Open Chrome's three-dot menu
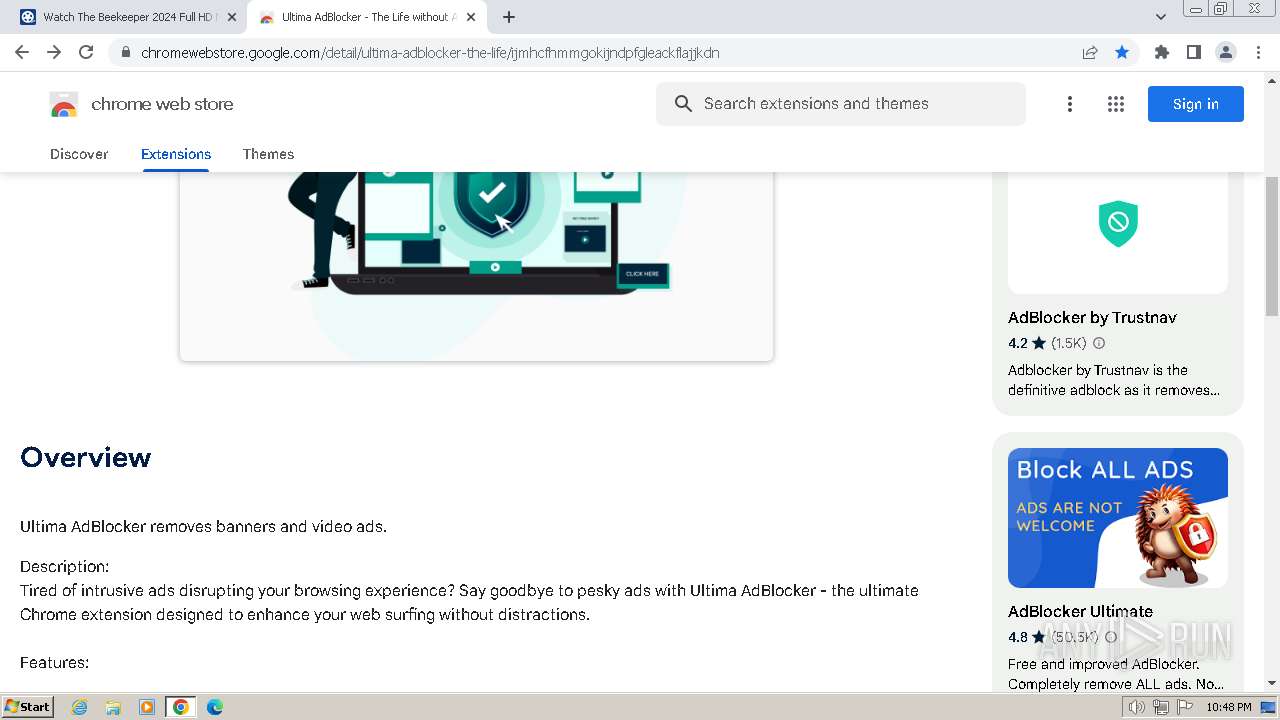 [1258, 52]
